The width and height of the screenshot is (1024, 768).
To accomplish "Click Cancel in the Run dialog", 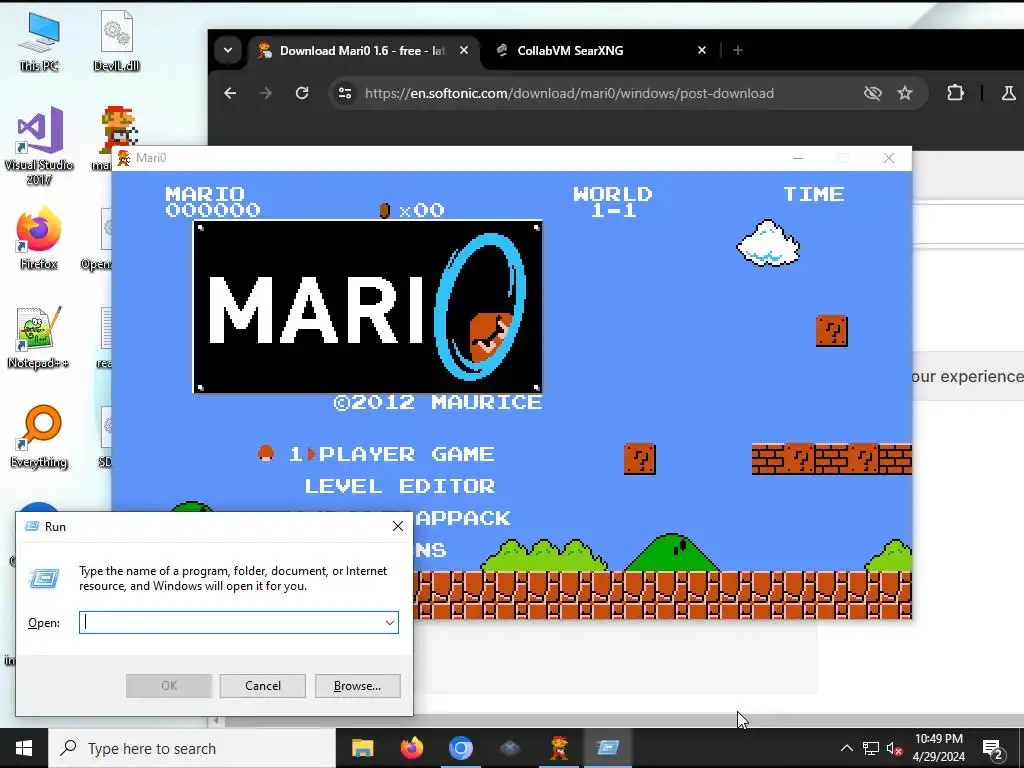I will [x=263, y=686].
